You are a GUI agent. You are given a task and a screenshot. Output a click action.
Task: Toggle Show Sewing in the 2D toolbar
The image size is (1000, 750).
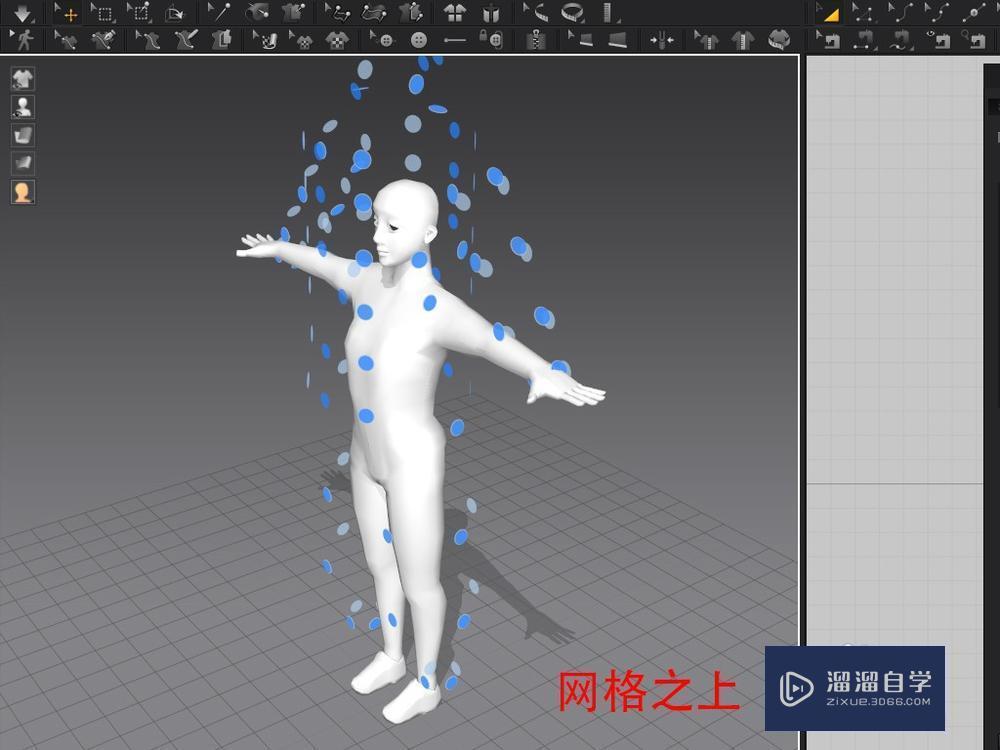[938, 41]
